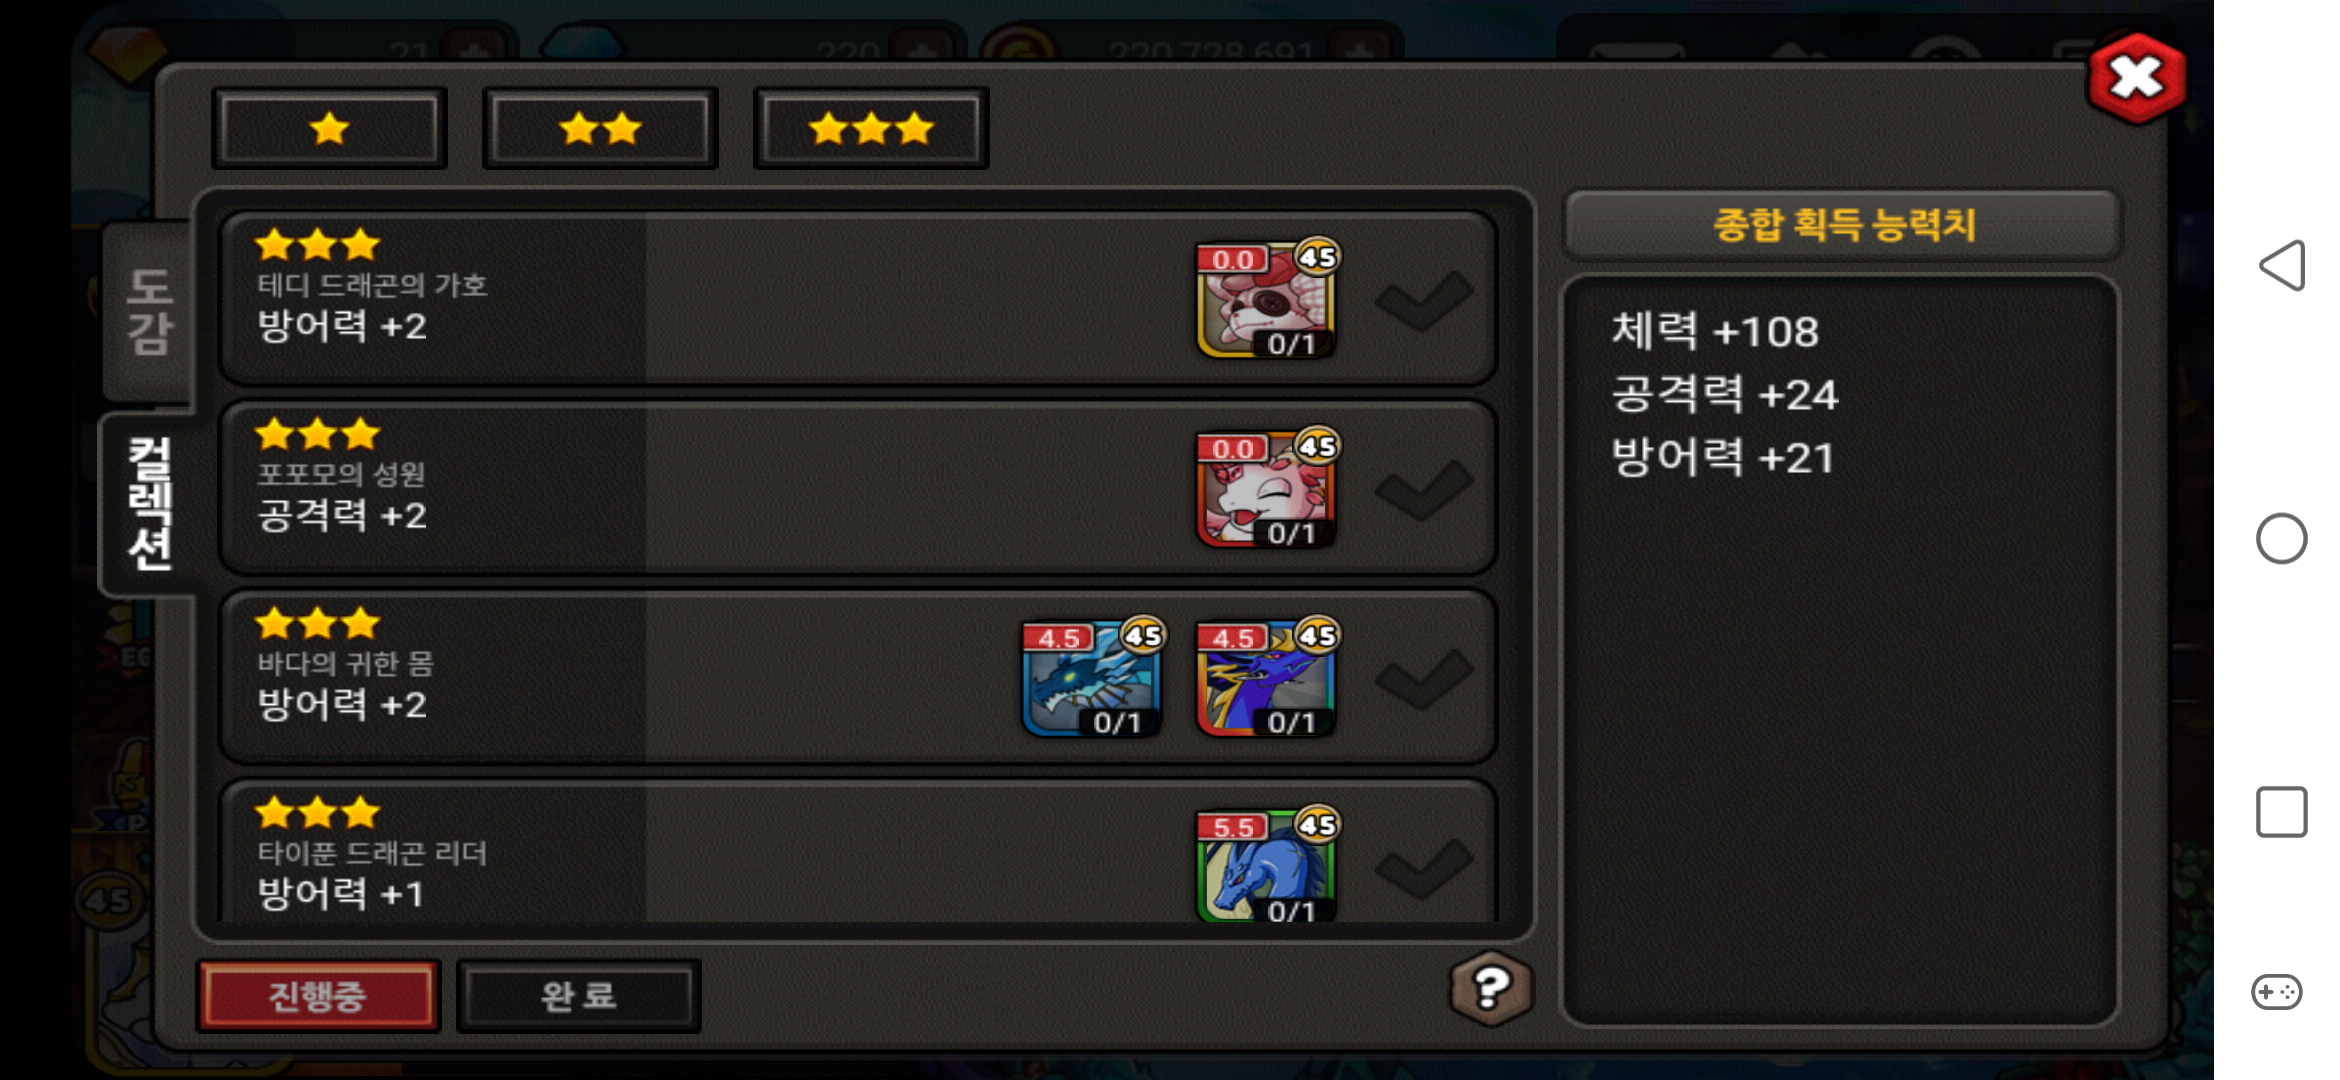Select the purple dragon portrait icon
The width and height of the screenshot is (2340, 1080).
[1266, 679]
